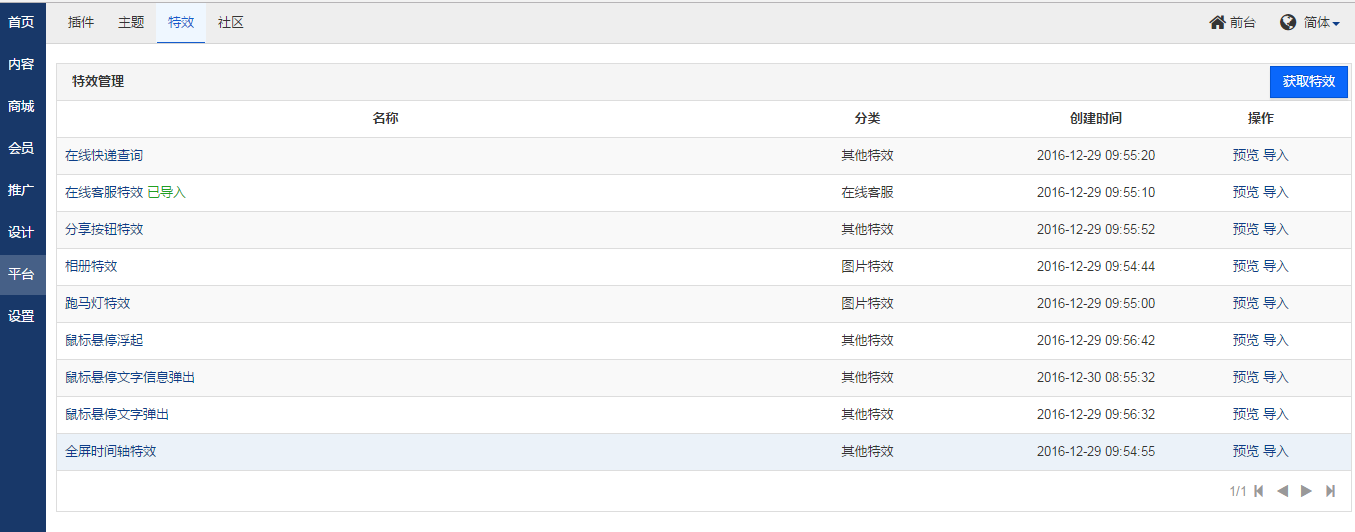Image resolution: width=1355 pixels, height=532 pixels.
Task: Click the 鼠标悬停文字信息弹出 row name
Action: click(x=130, y=377)
